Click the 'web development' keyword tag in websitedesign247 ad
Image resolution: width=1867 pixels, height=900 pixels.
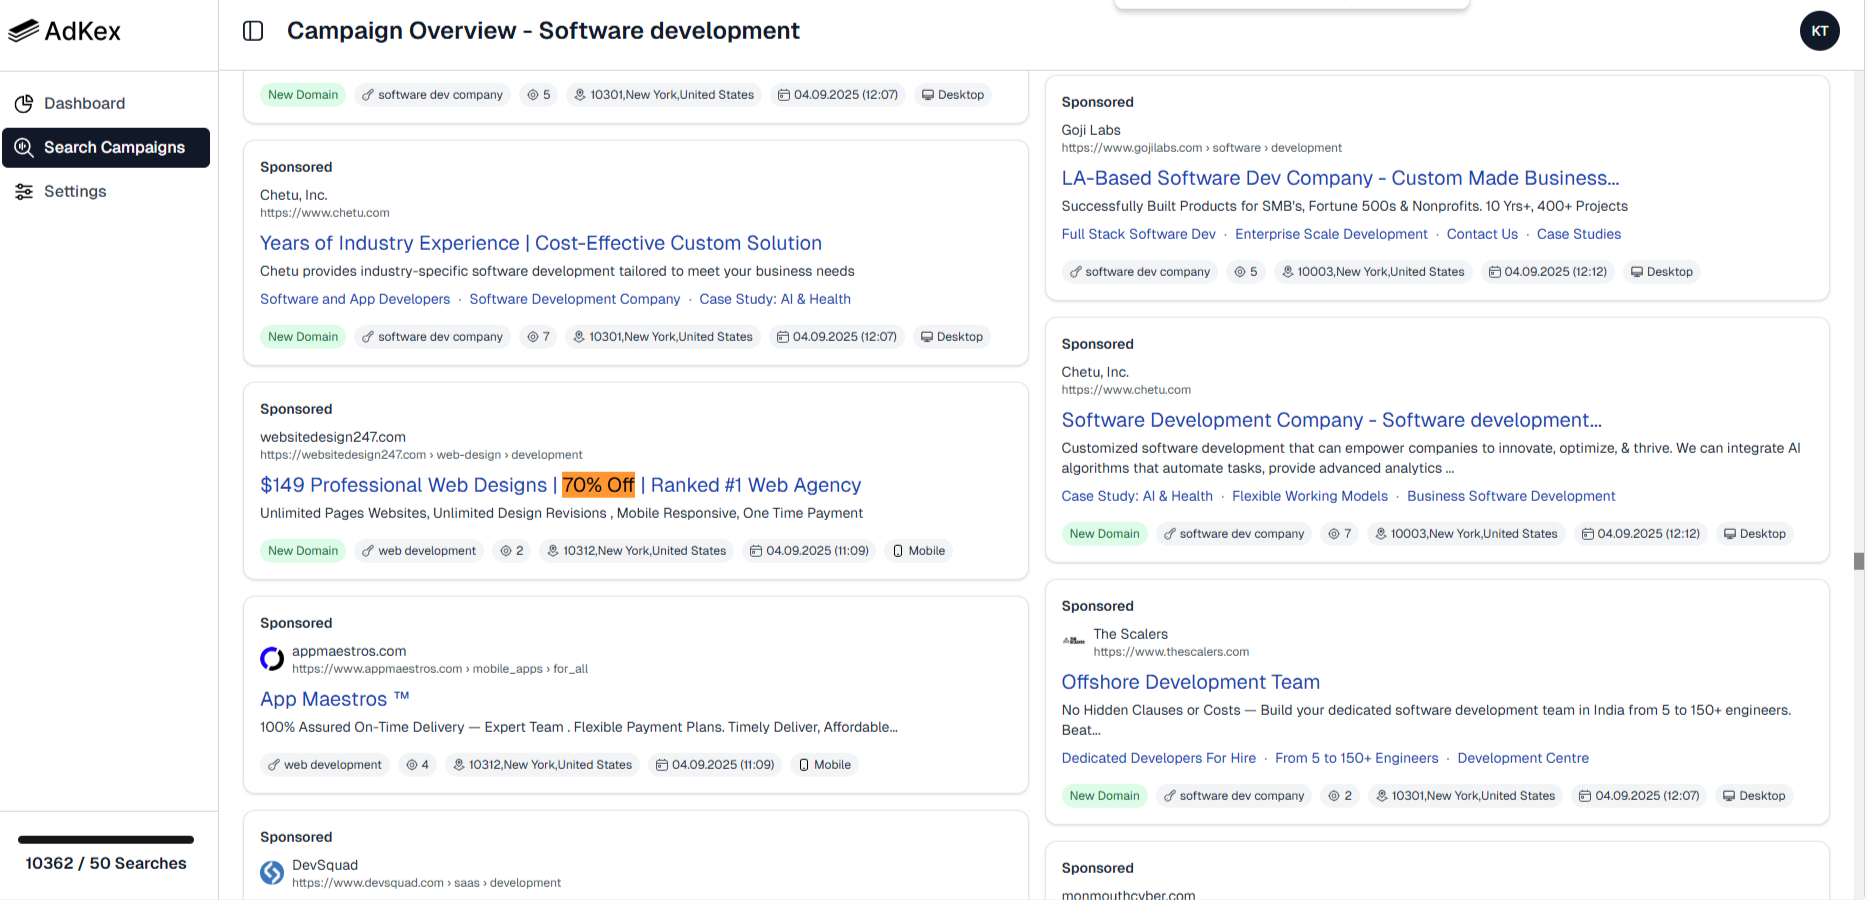click(418, 551)
